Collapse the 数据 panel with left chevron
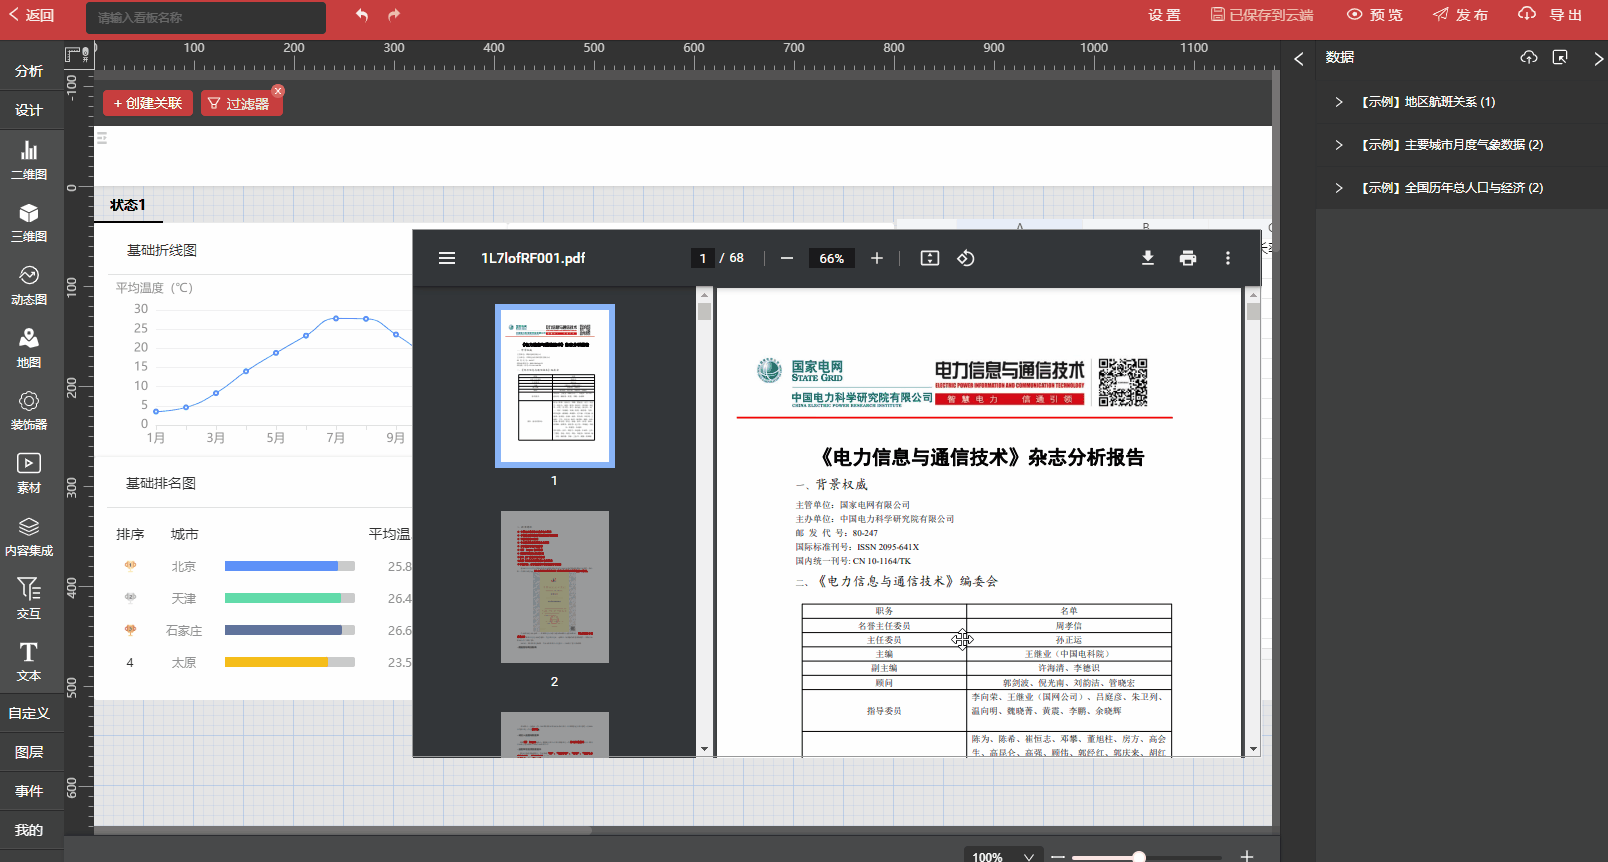 pos(1298,58)
